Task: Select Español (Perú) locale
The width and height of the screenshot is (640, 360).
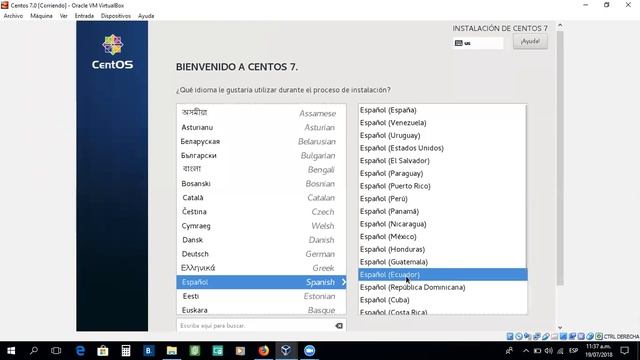Action: coord(442,199)
